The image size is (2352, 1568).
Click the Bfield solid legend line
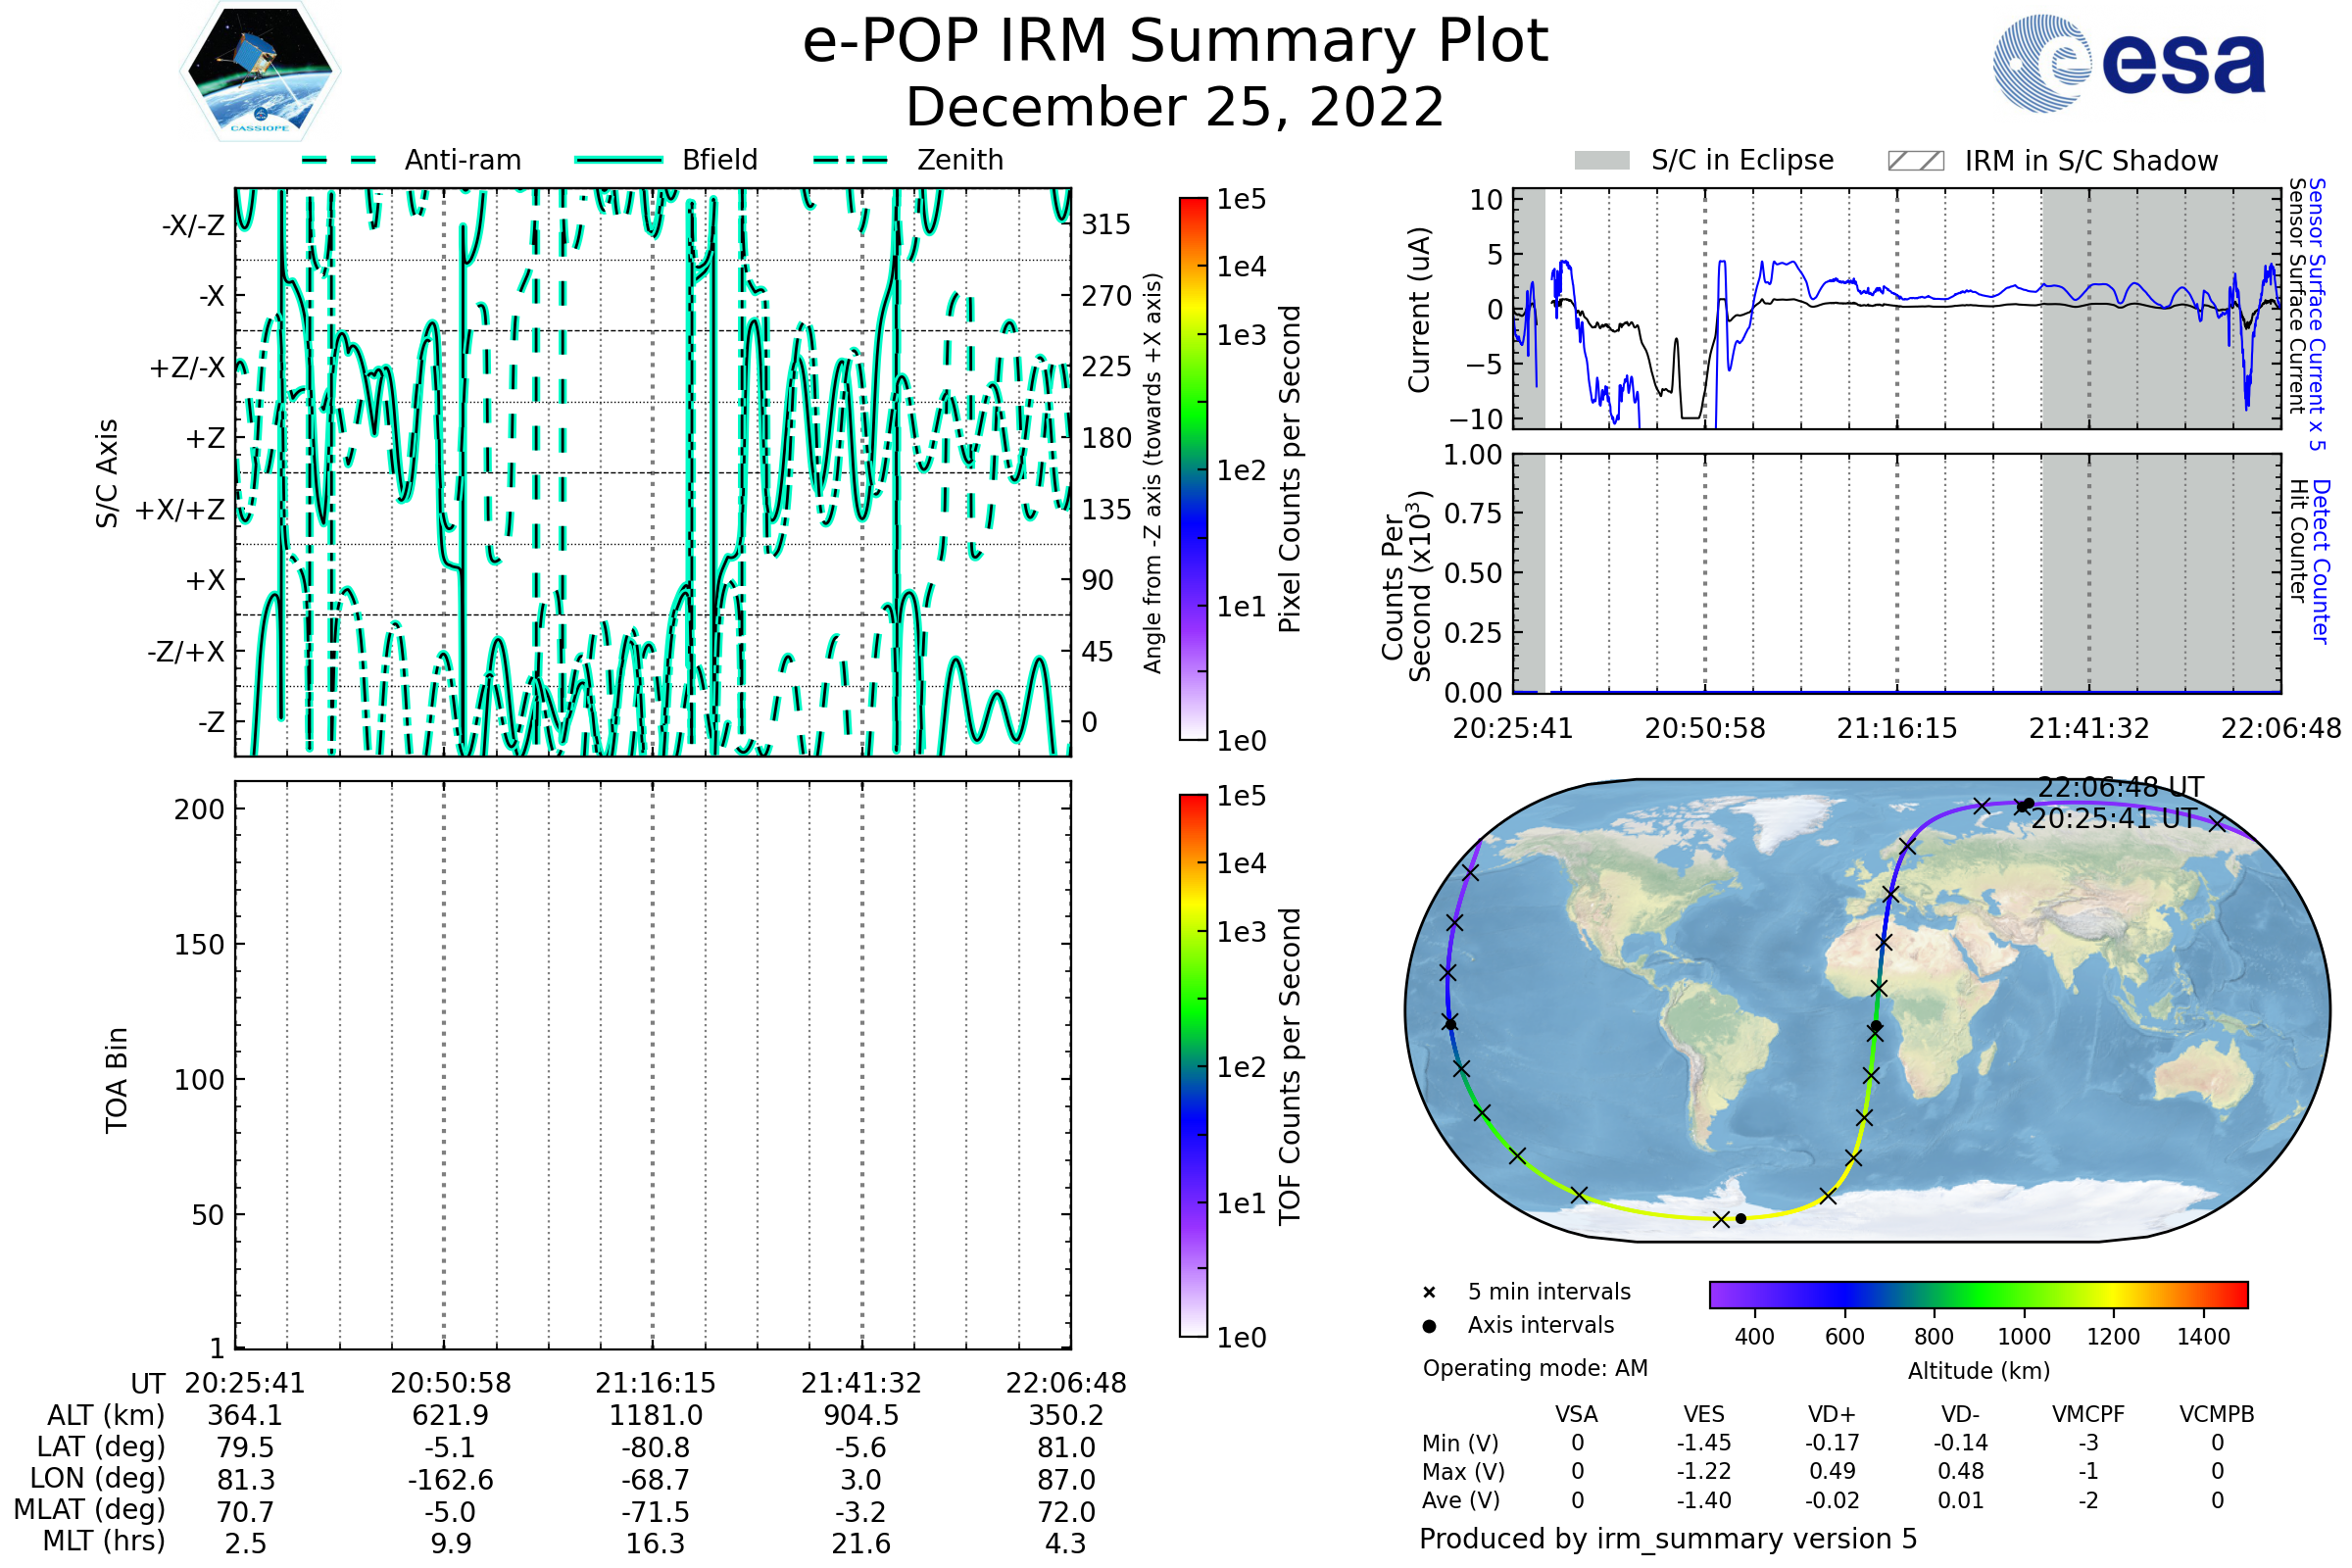pyautogui.click(x=618, y=160)
